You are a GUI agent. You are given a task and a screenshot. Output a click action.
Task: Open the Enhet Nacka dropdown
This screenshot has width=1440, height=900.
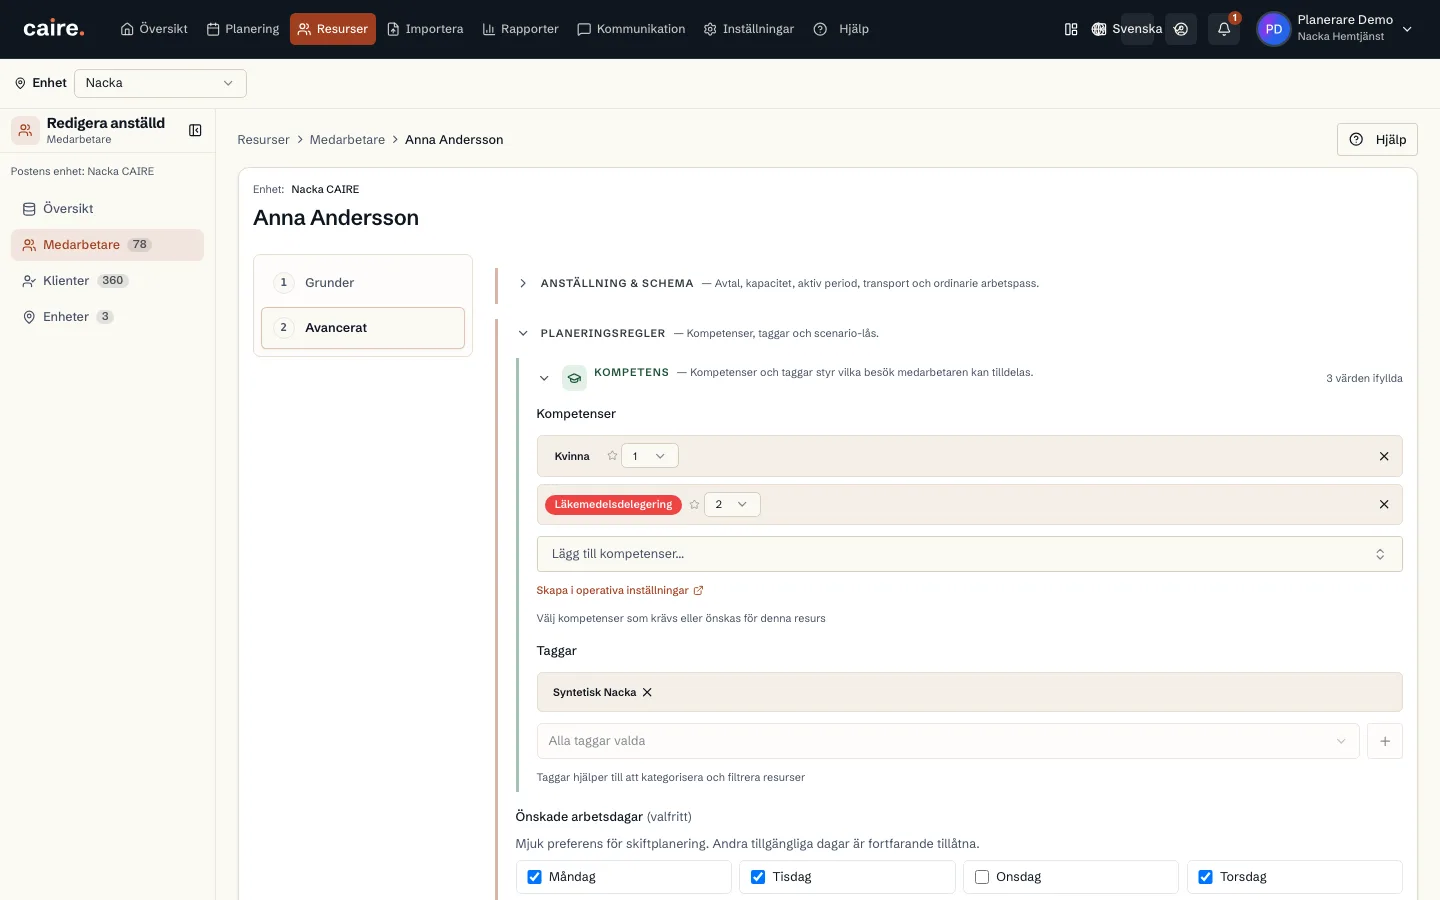160,83
